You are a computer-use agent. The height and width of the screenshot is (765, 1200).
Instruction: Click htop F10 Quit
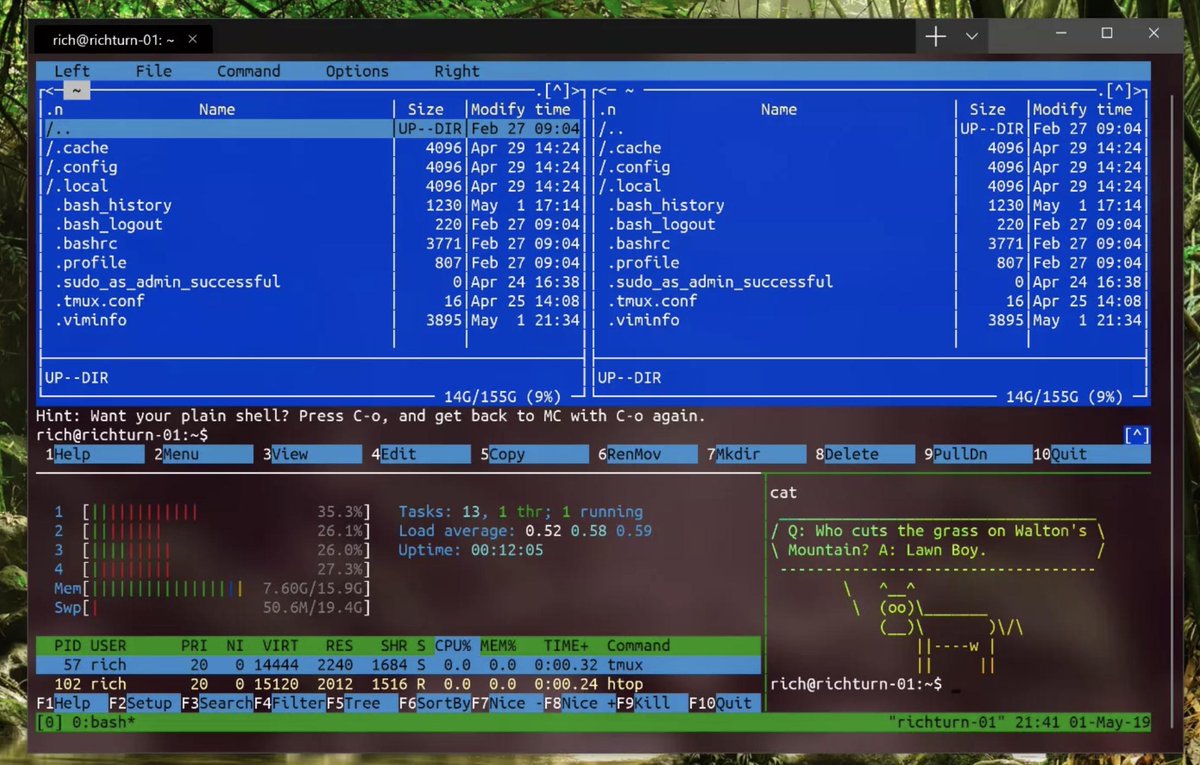(x=725, y=703)
